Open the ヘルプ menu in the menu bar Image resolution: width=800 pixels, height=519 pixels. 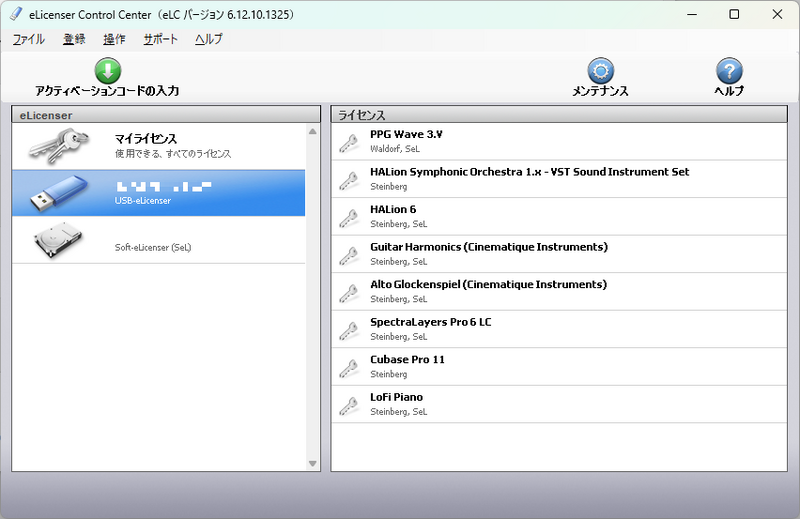click(209, 39)
